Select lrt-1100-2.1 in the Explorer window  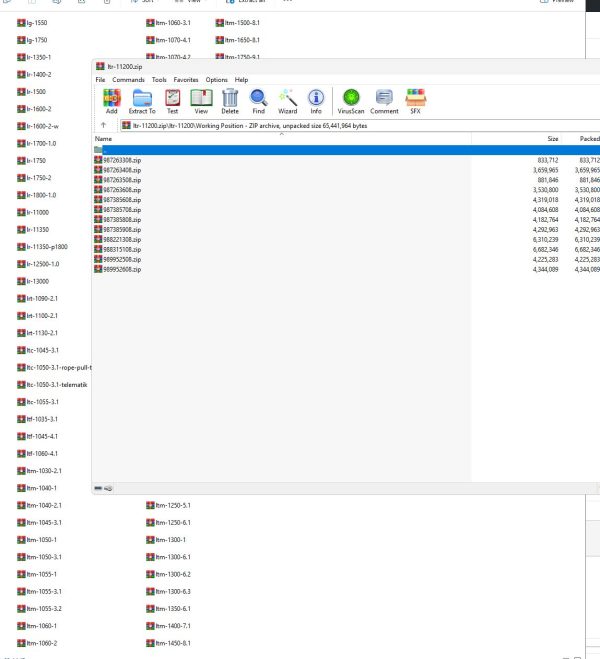tap(37, 316)
